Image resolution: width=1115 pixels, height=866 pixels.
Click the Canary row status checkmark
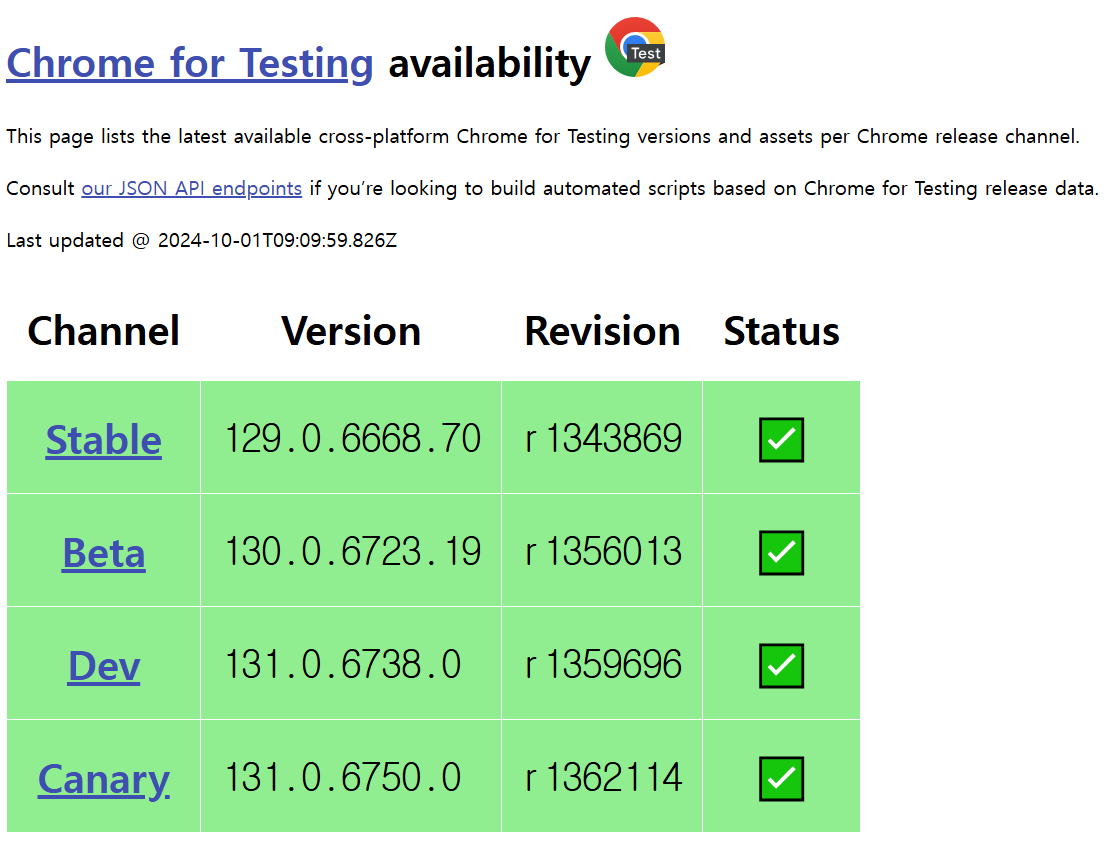[781, 779]
